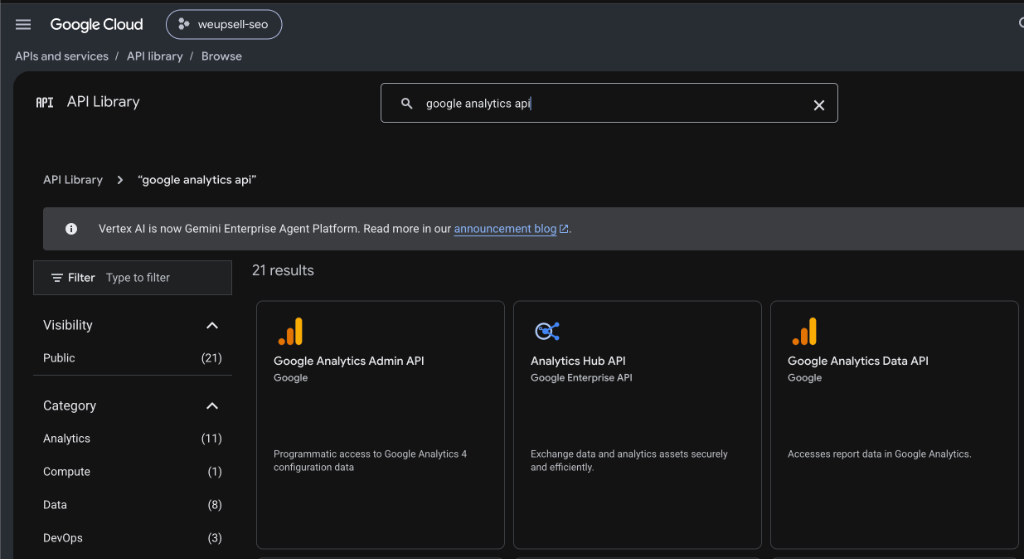1024x559 pixels.
Task: Collapse the Category section
Action: [x=212, y=406]
